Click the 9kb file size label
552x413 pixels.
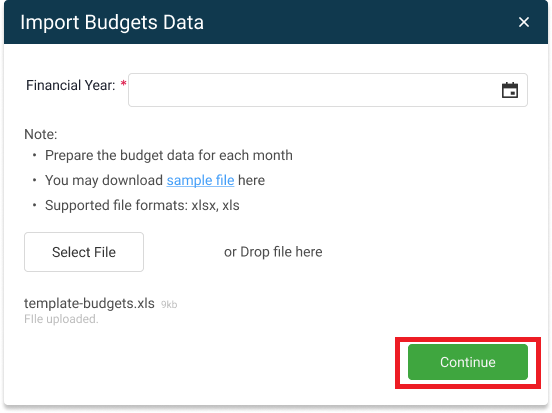[169, 305]
